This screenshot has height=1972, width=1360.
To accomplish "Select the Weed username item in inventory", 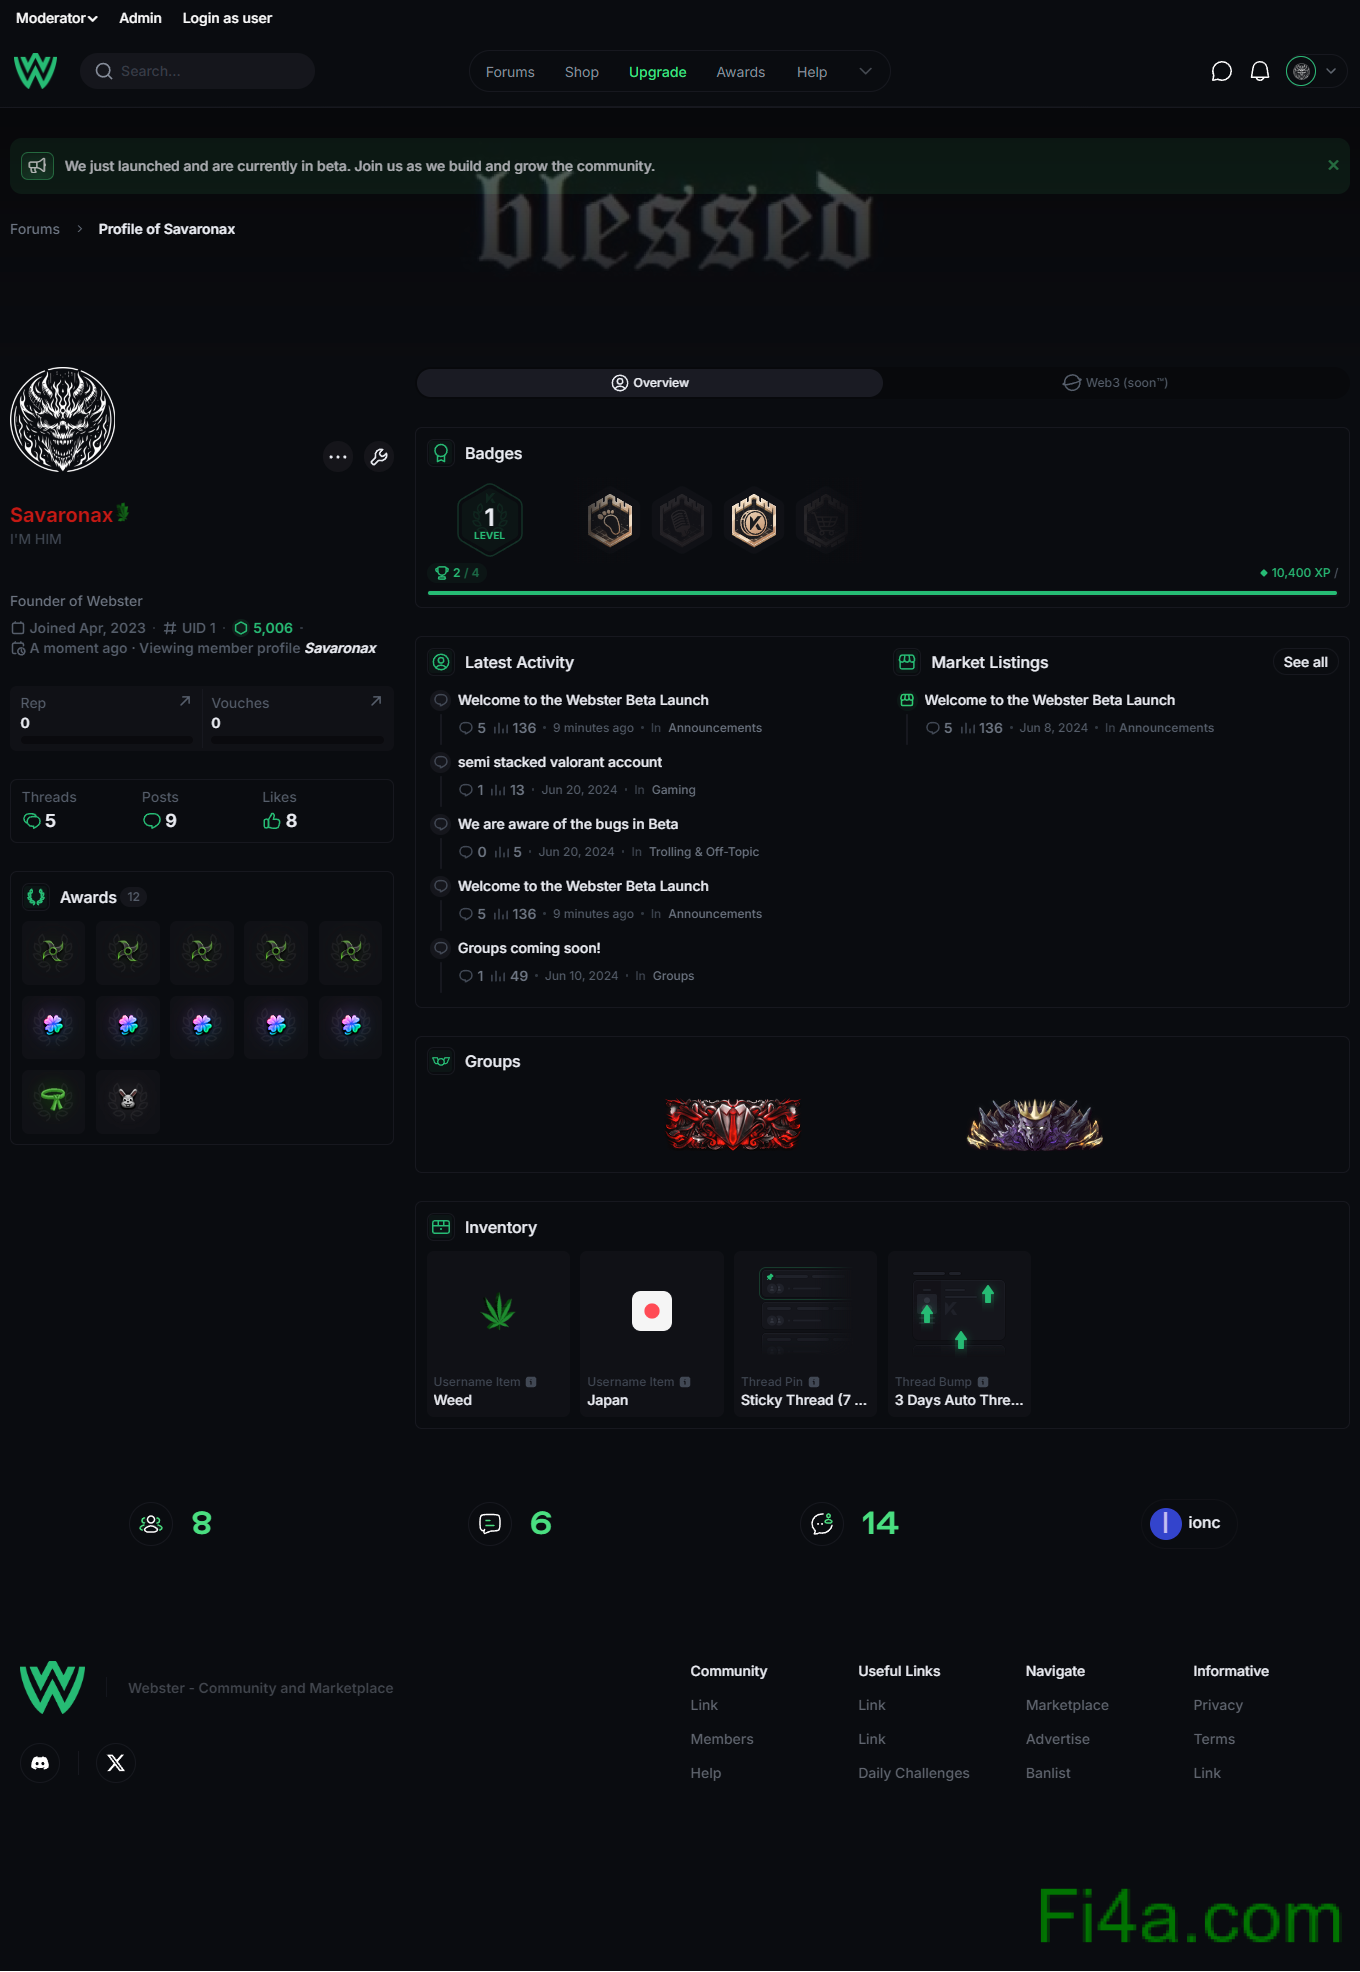I will click(498, 1334).
